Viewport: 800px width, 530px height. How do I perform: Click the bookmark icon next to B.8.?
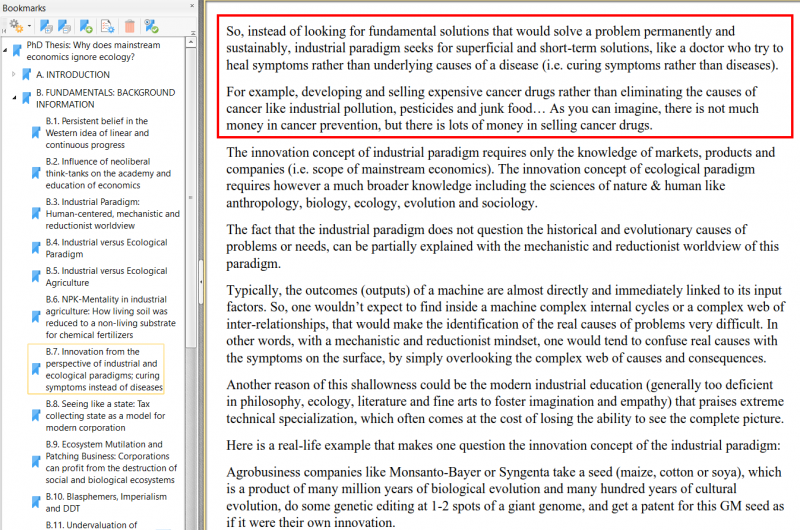point(36,415)
